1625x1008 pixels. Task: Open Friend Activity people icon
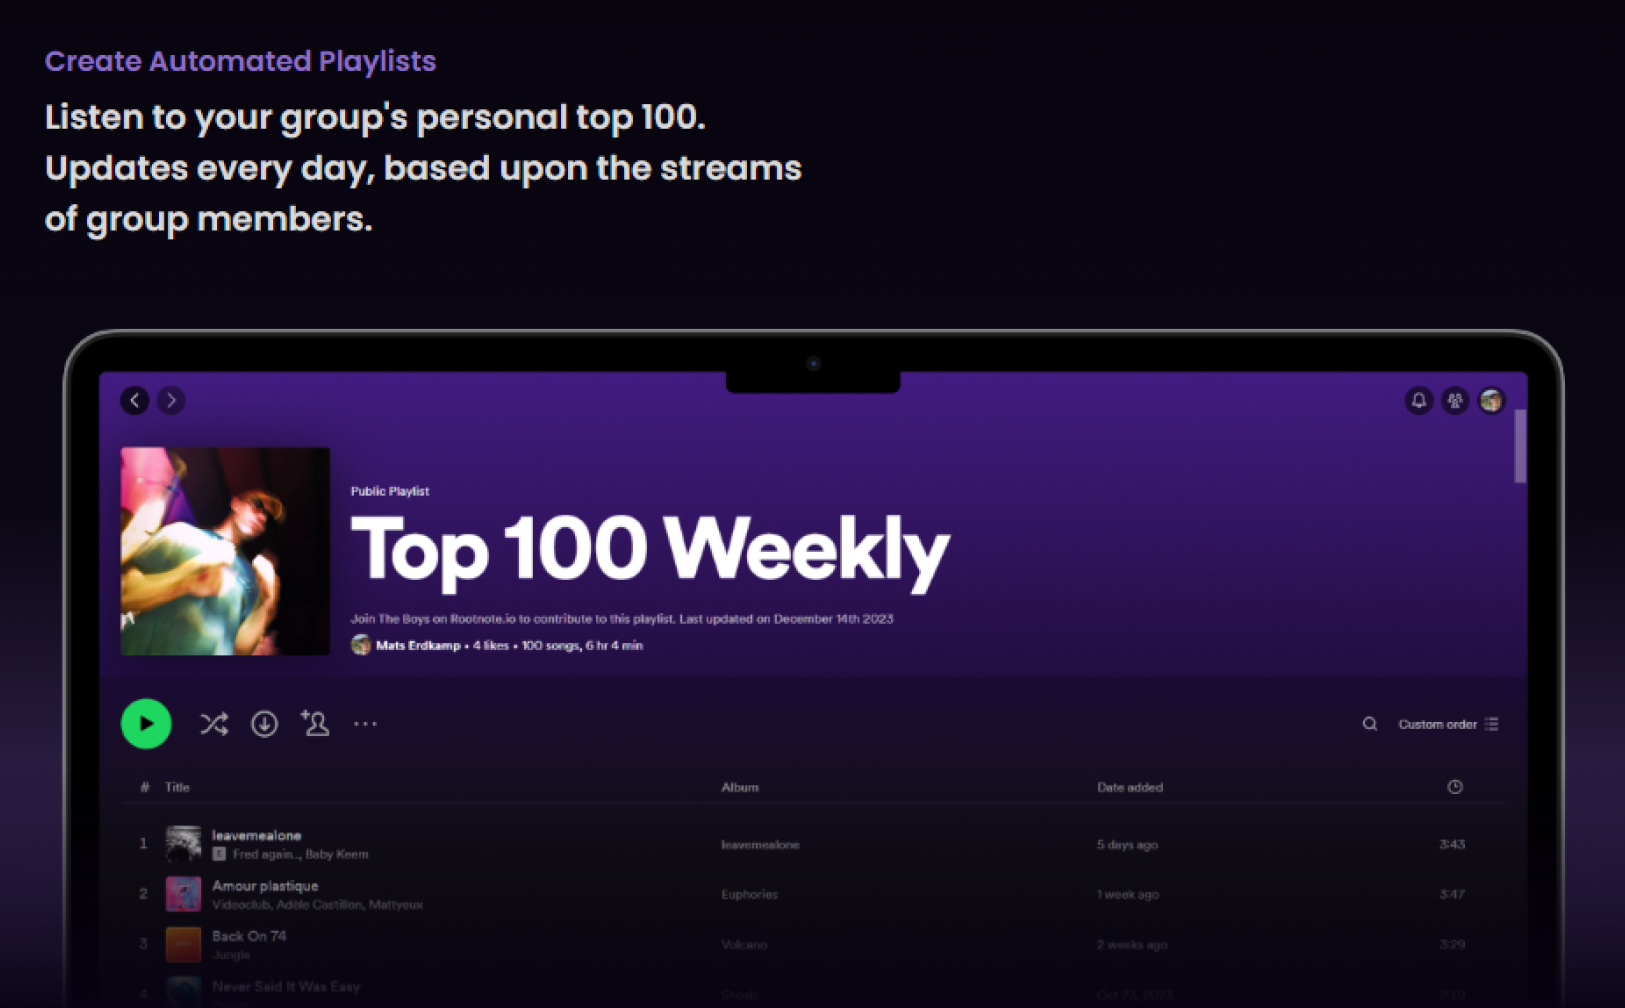[1454, 400]
